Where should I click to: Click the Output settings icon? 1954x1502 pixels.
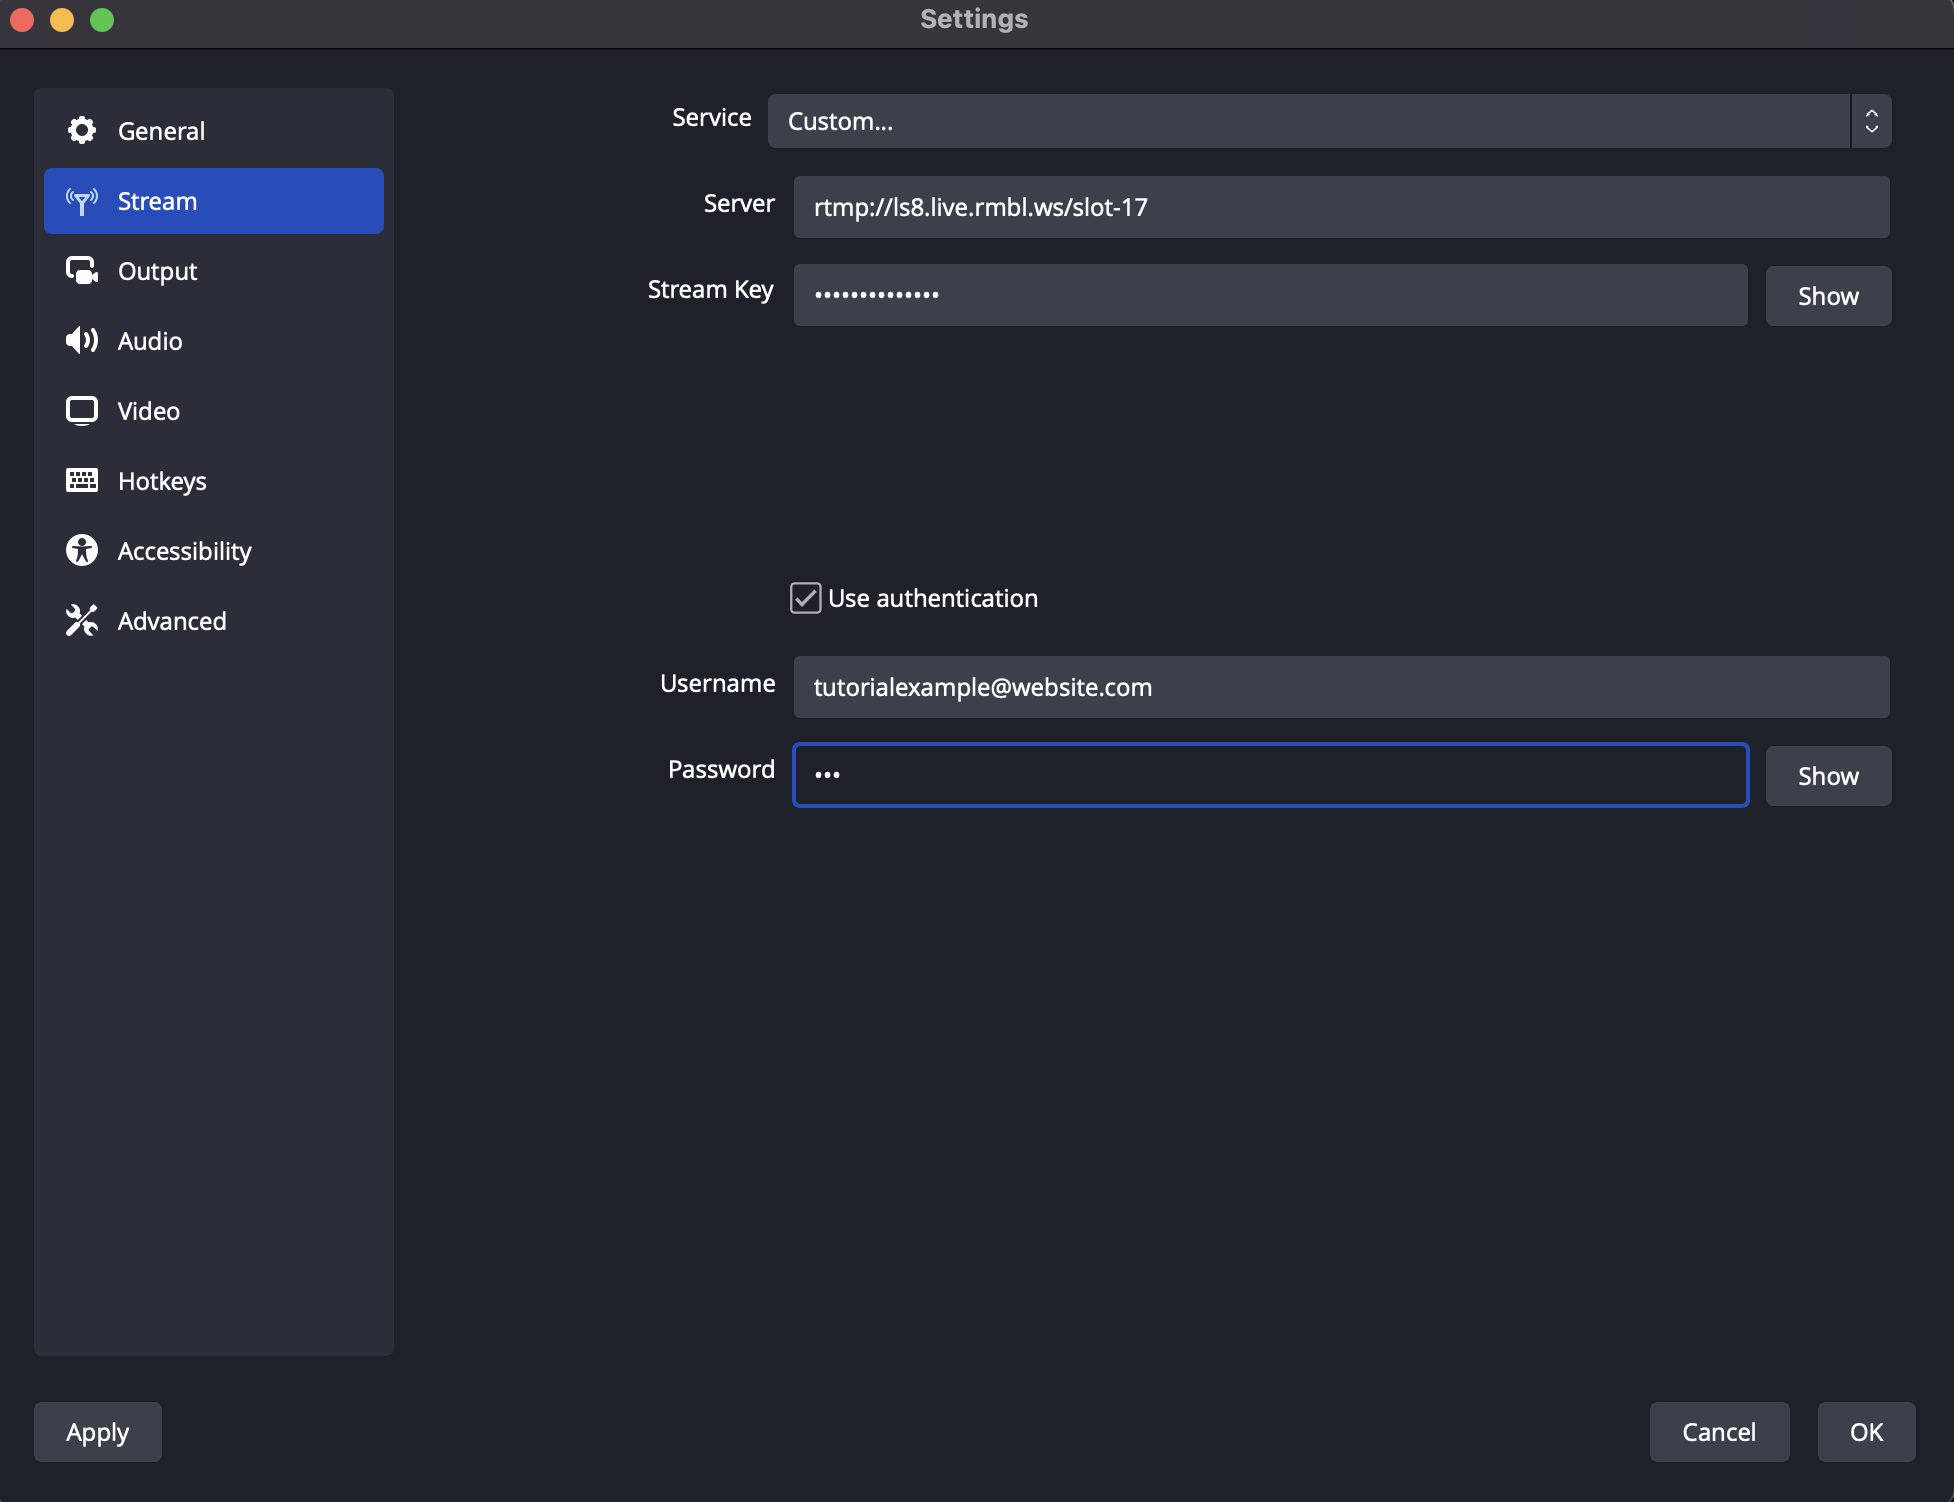[80, 270]
